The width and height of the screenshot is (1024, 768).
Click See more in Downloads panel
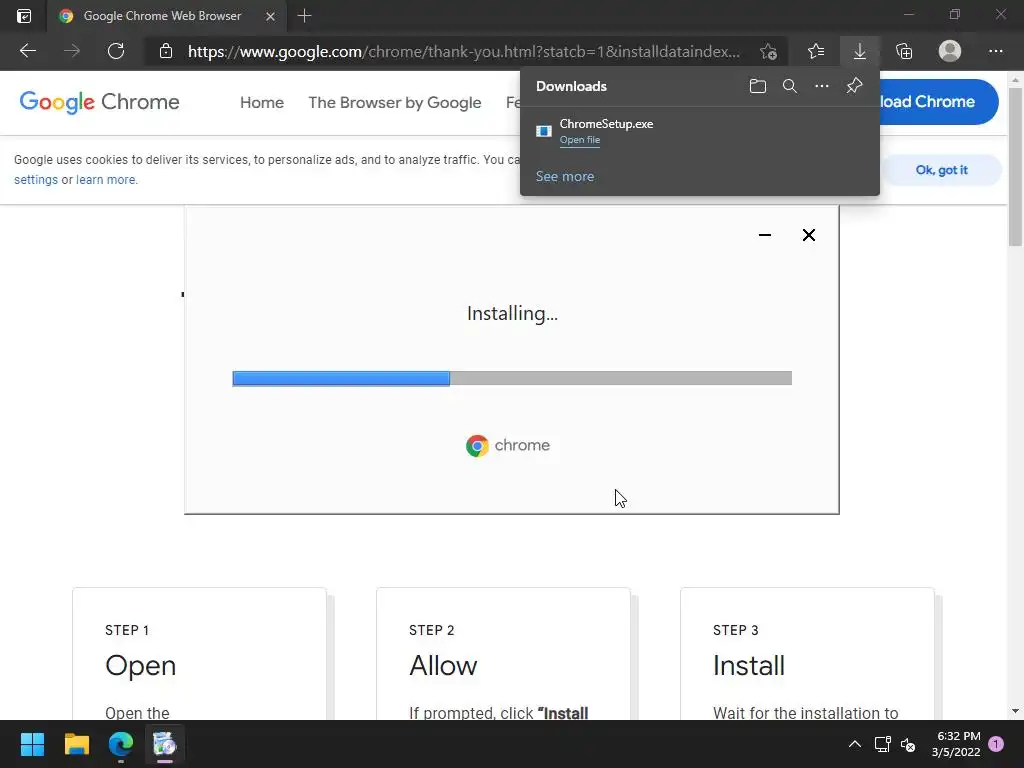pos(565,176)
